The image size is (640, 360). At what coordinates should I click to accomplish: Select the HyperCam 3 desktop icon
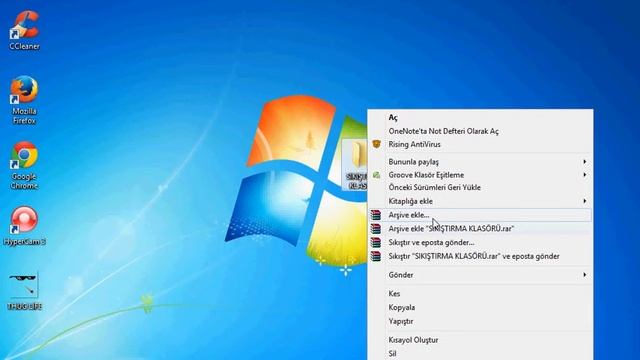click(24, 226)
